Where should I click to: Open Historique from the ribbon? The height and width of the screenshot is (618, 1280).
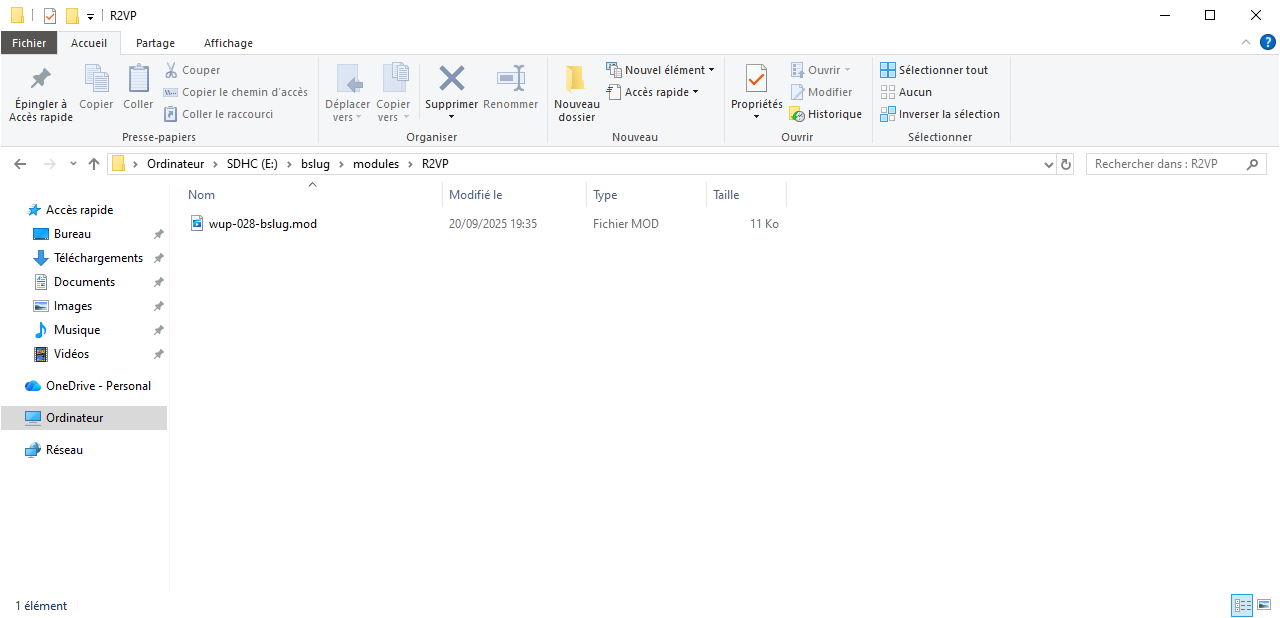tap(826, 114)
